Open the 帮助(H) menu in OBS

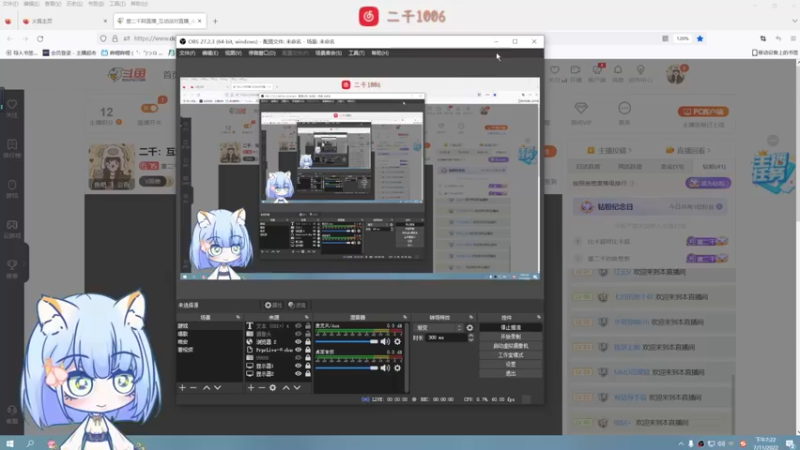point(380,53)
